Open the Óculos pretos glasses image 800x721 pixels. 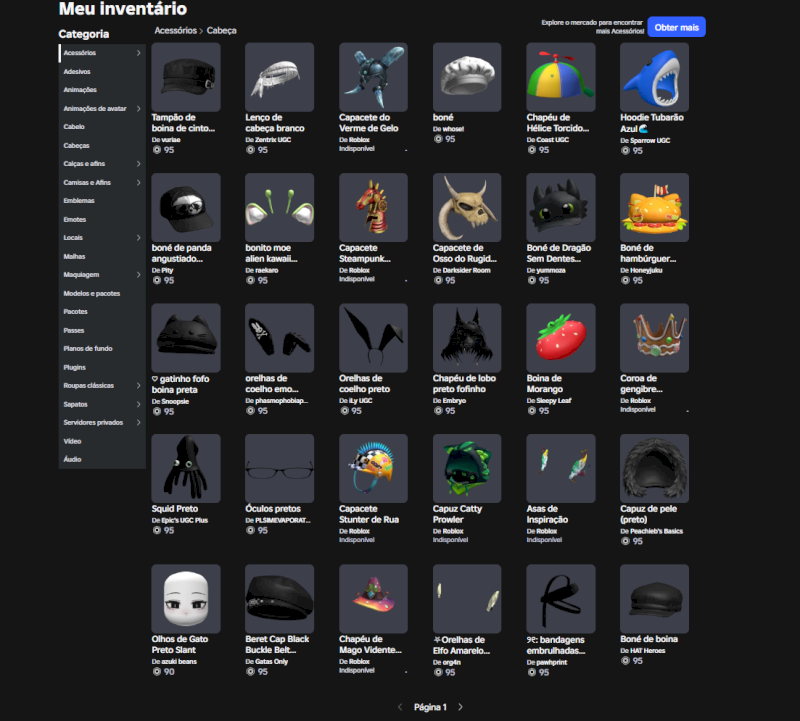(280, 468)
